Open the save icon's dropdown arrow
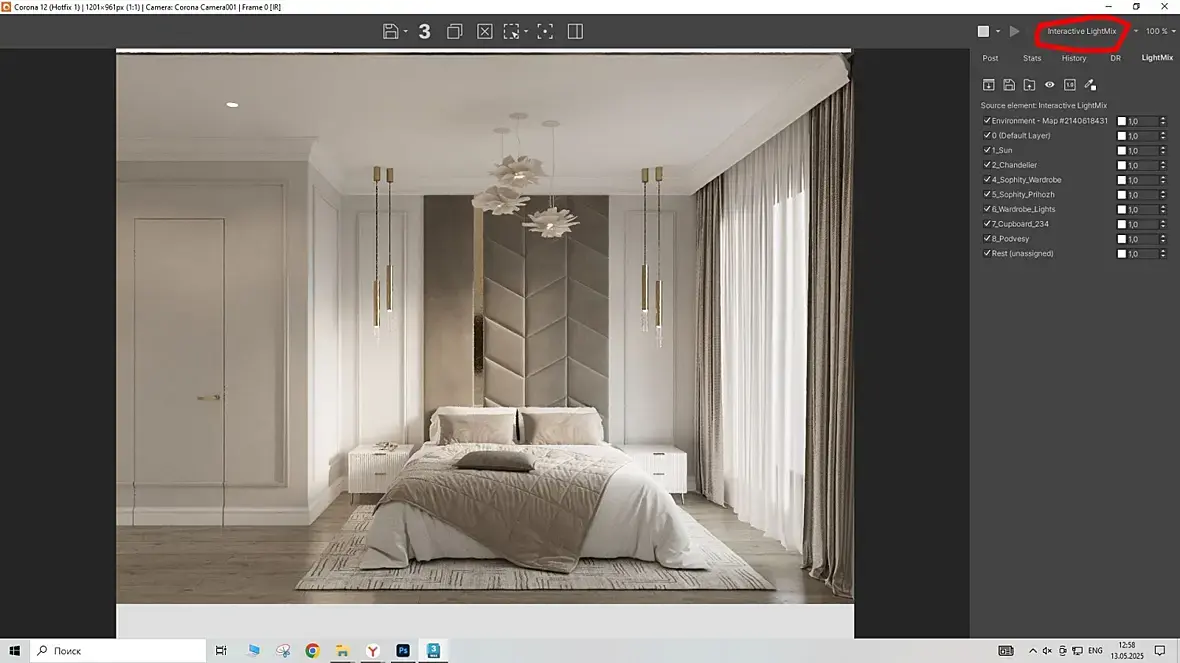Image resolution: width=1180 pixels, height=663 pixels. tap(405, 32)
